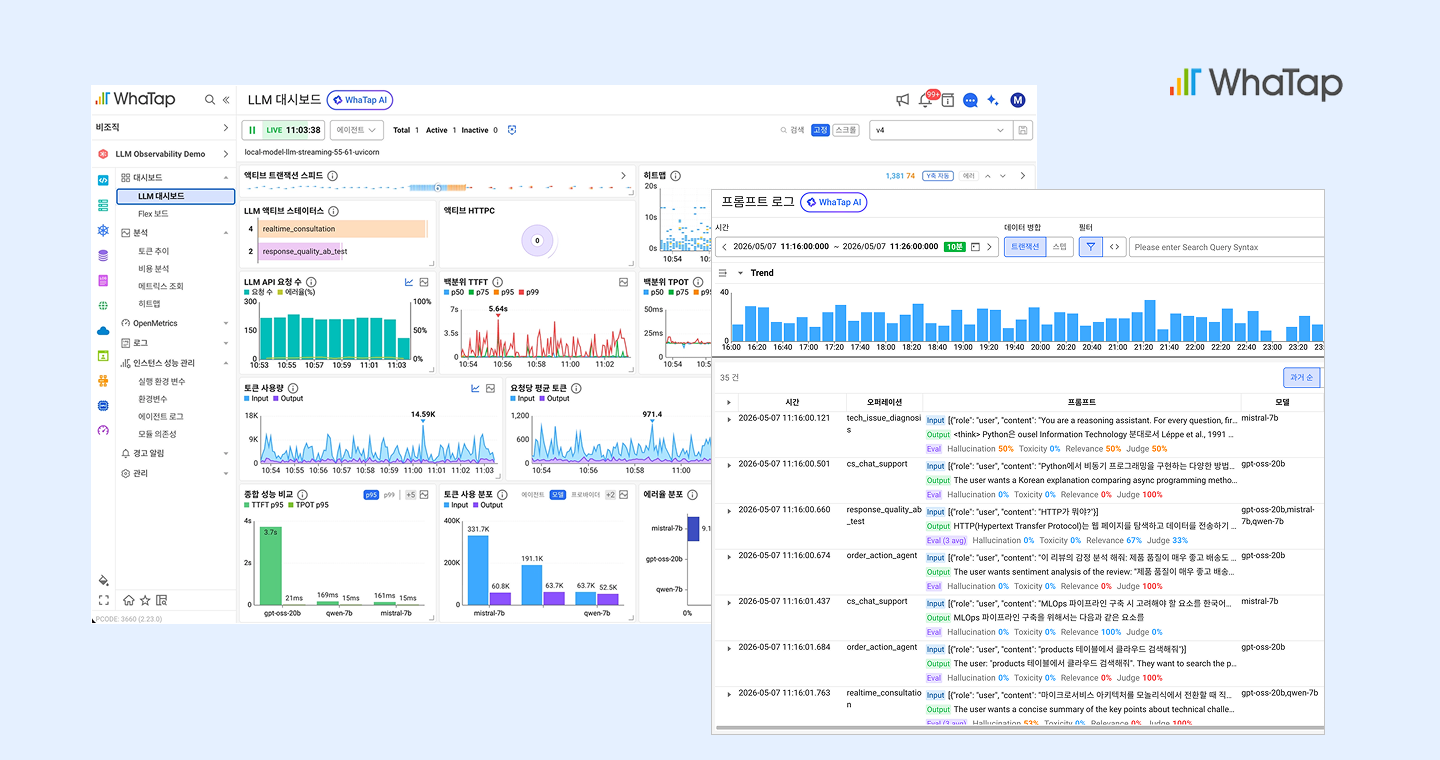Go to previous time range in prompt log
The image size is (1440, 760).
pyautogui.click(x=724, y=247)
